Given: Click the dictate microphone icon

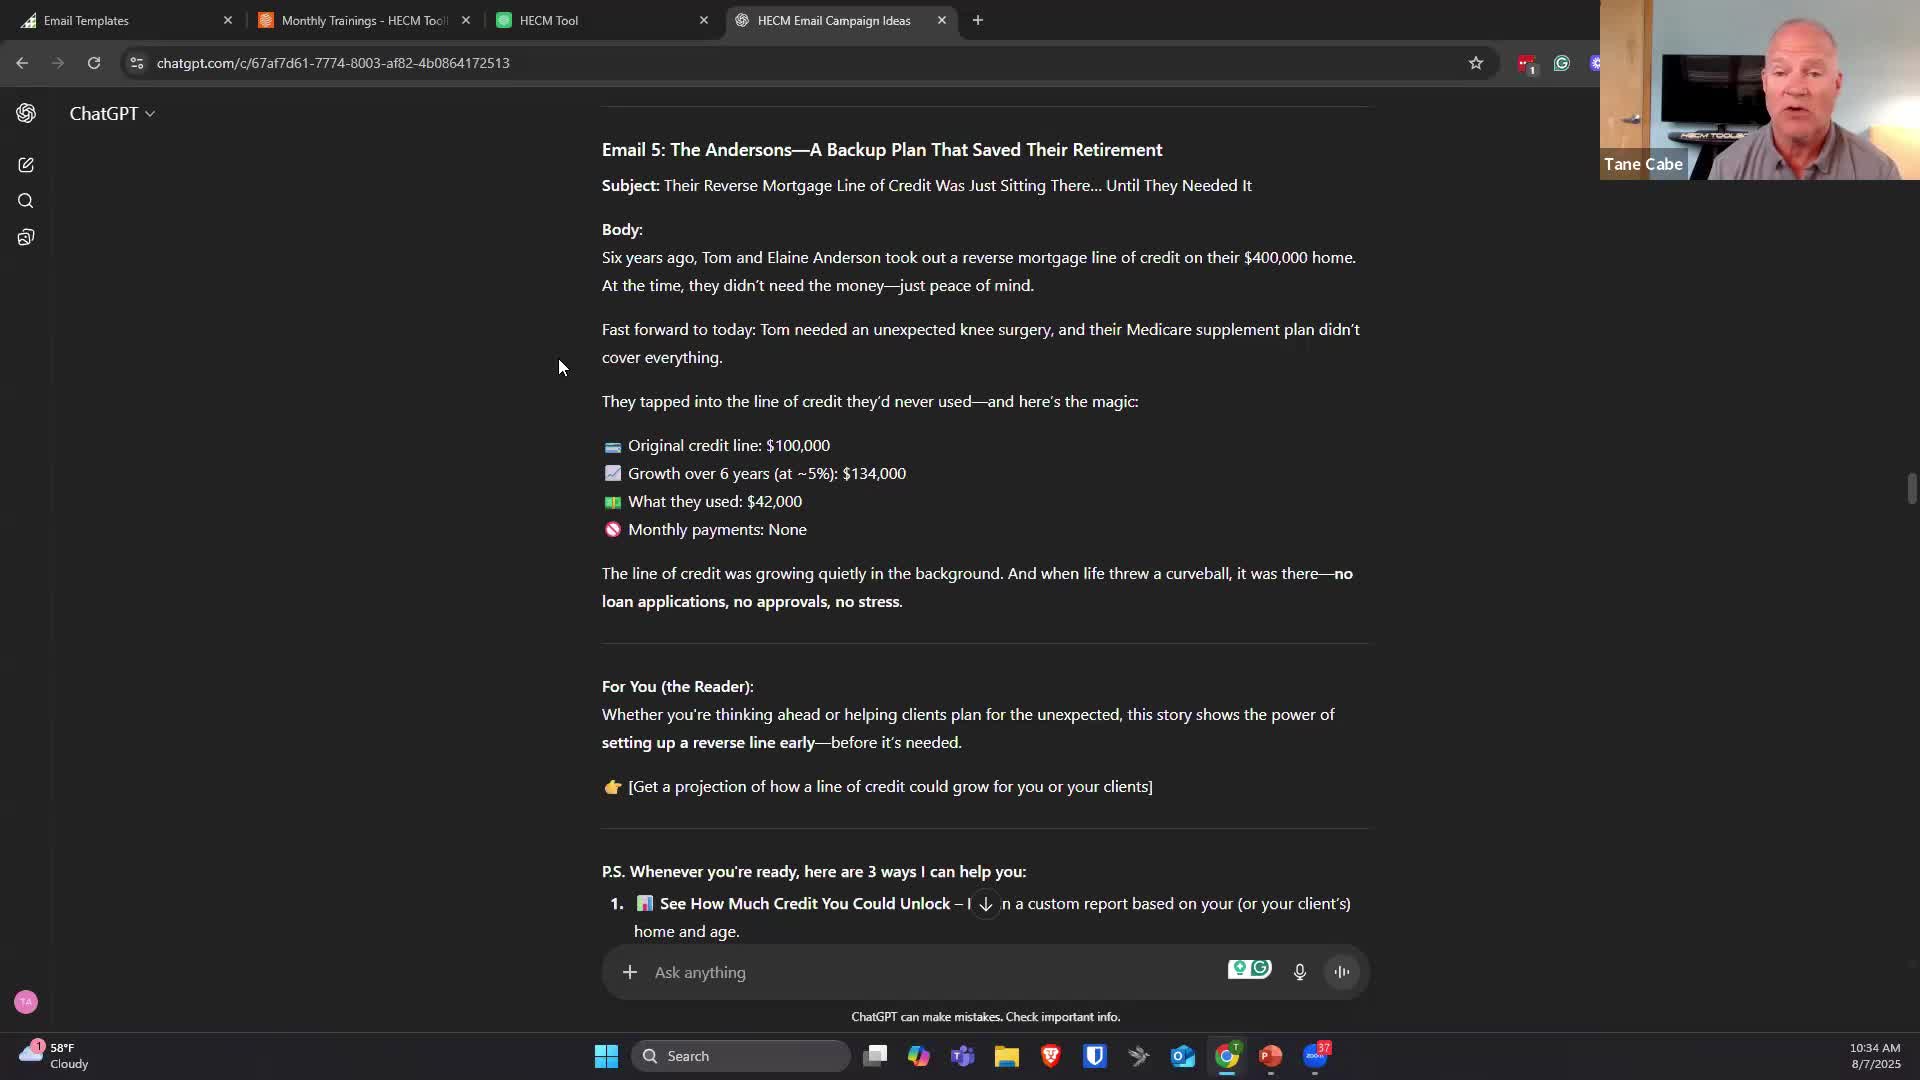Looking at the screenshot, I should [x=1299, y=972].
